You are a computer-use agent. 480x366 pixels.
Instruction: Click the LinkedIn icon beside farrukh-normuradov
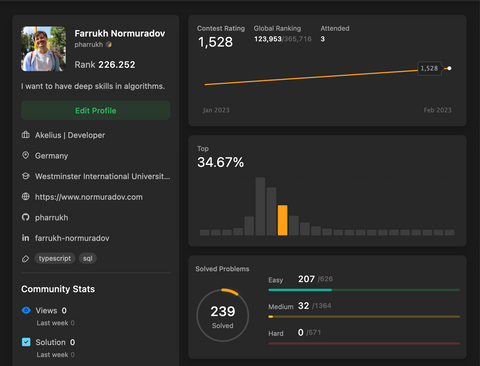[26, 238]
